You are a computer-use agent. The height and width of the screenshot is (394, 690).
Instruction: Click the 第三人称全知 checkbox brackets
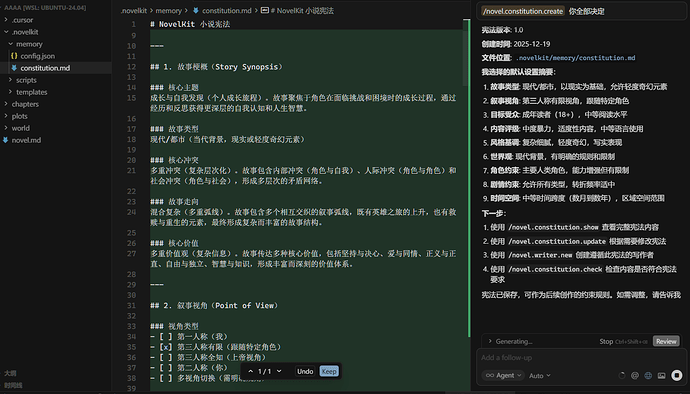(x=166, y=357)
